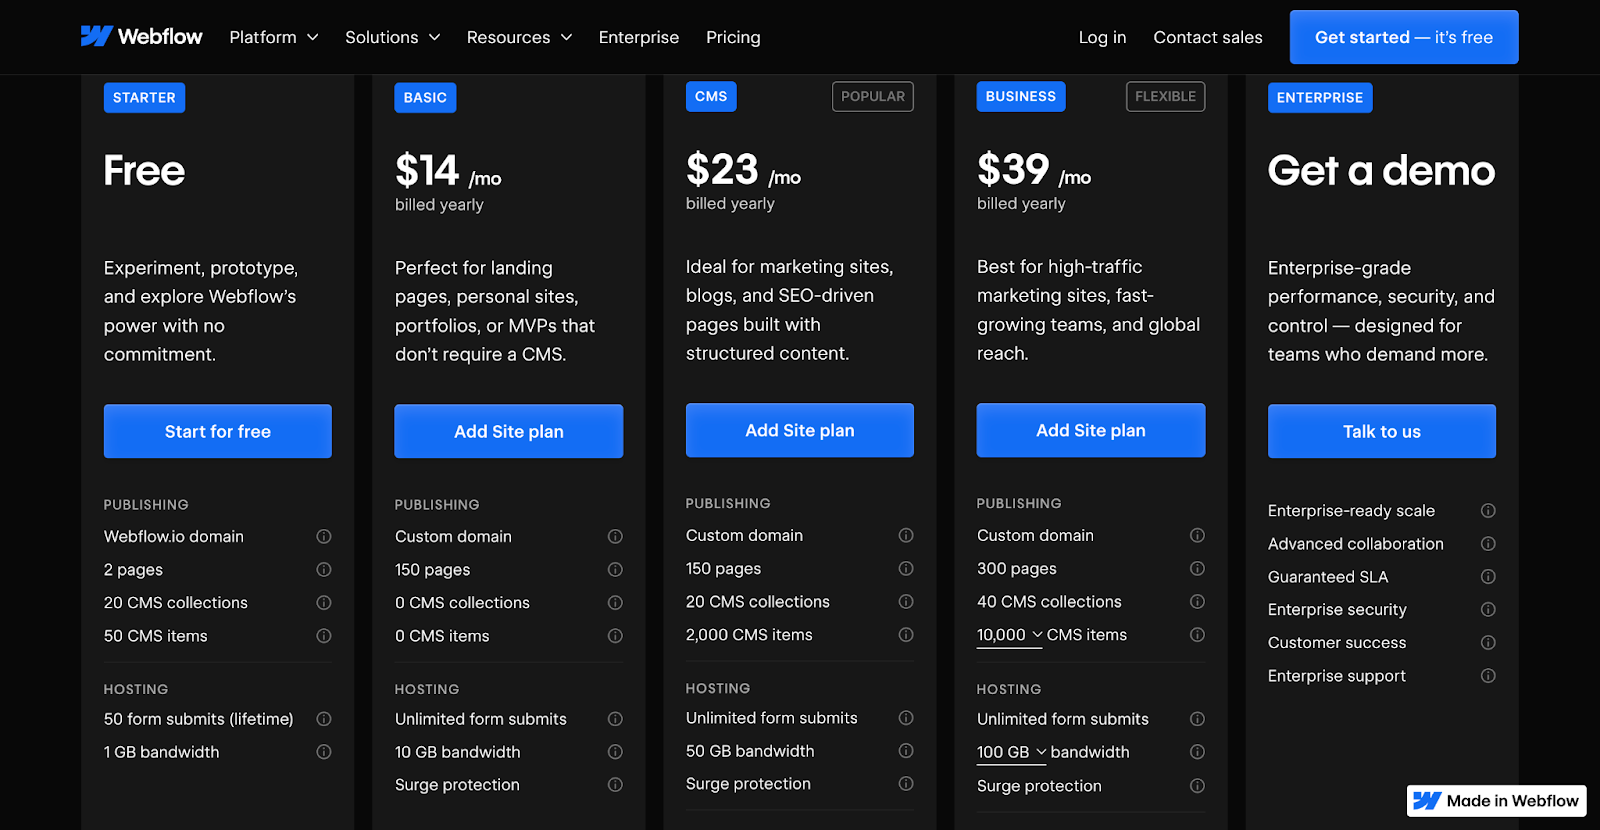The width and height of the screenshot is (1600, 830).
Task: Open info for Advanced collaboration
Action: click(1488, 544)
